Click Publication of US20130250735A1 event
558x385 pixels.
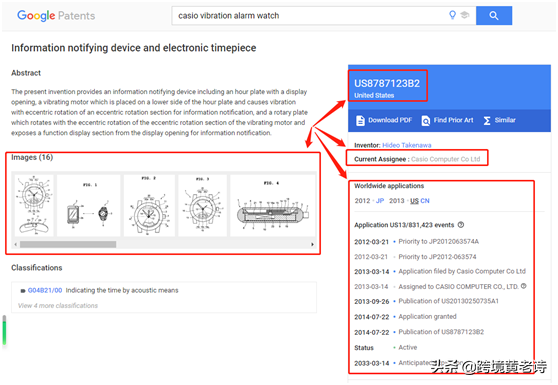pyautogui.click(x=448, y=301)
